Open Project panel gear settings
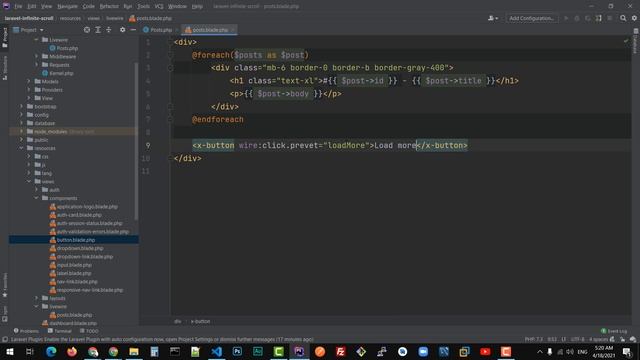 tap(122, 30)
